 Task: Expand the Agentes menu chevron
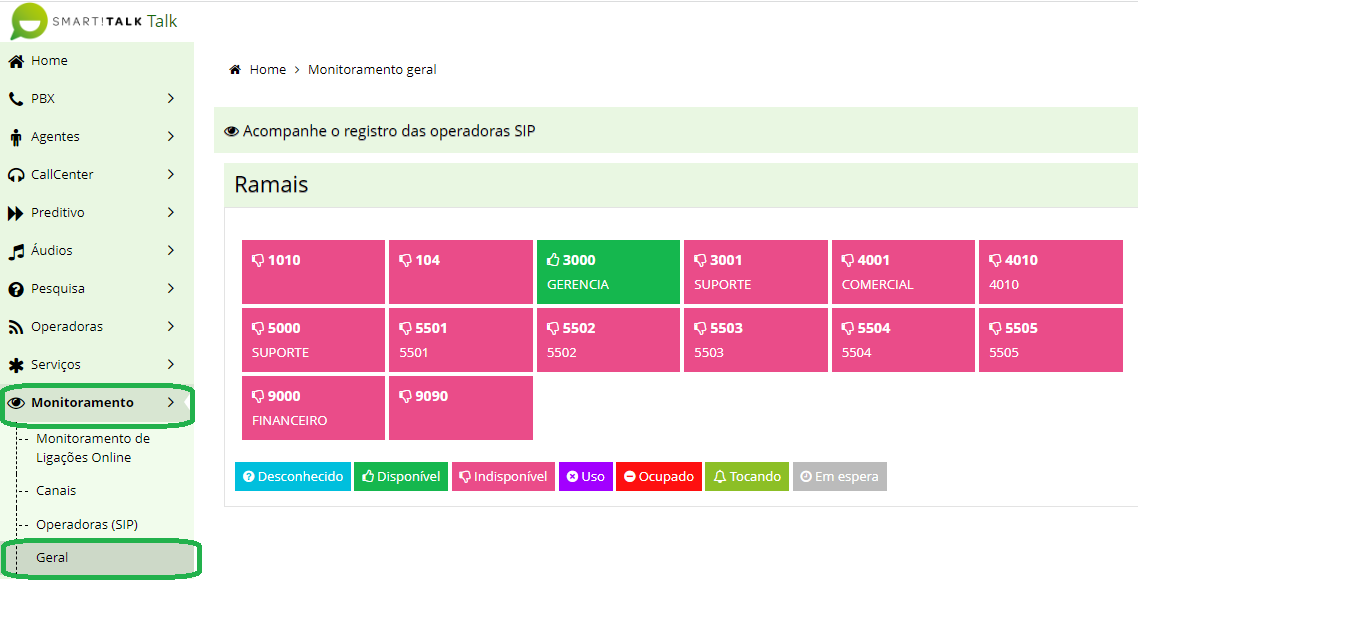pyautogui.click(x=171, y=137)
